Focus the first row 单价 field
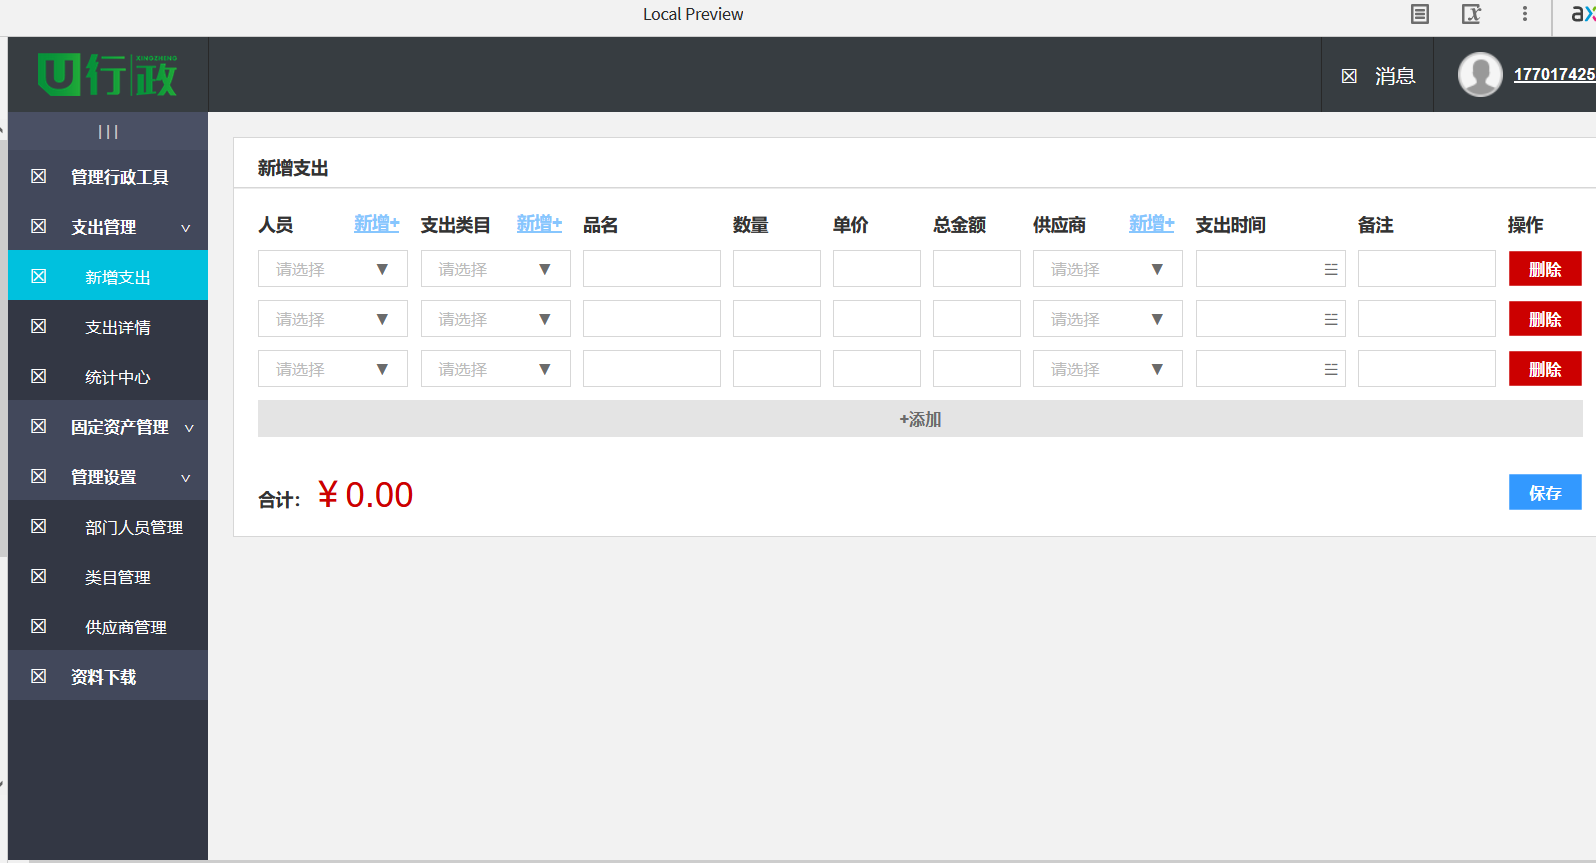 coord(877,269)
